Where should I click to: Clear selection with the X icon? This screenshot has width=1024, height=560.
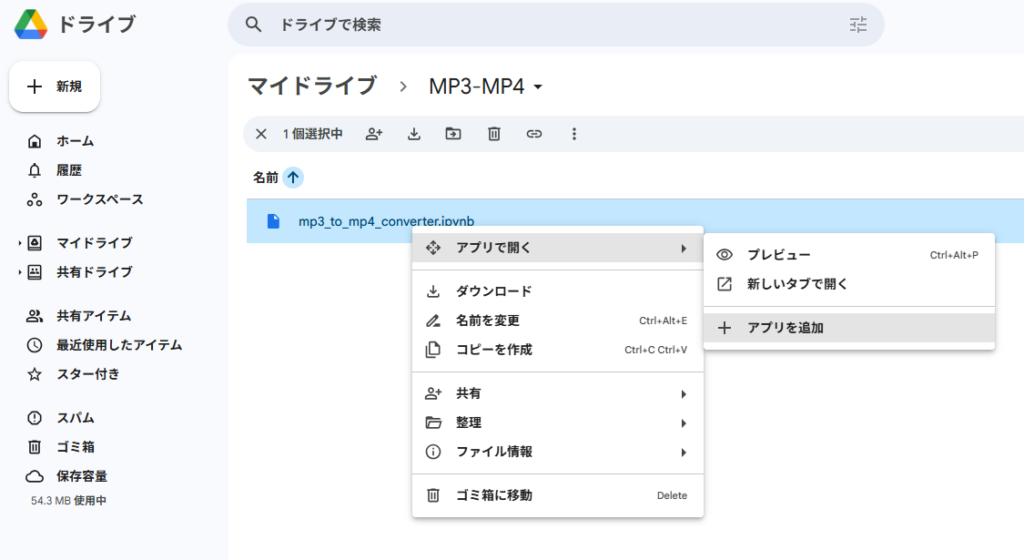tap(261, 134)
